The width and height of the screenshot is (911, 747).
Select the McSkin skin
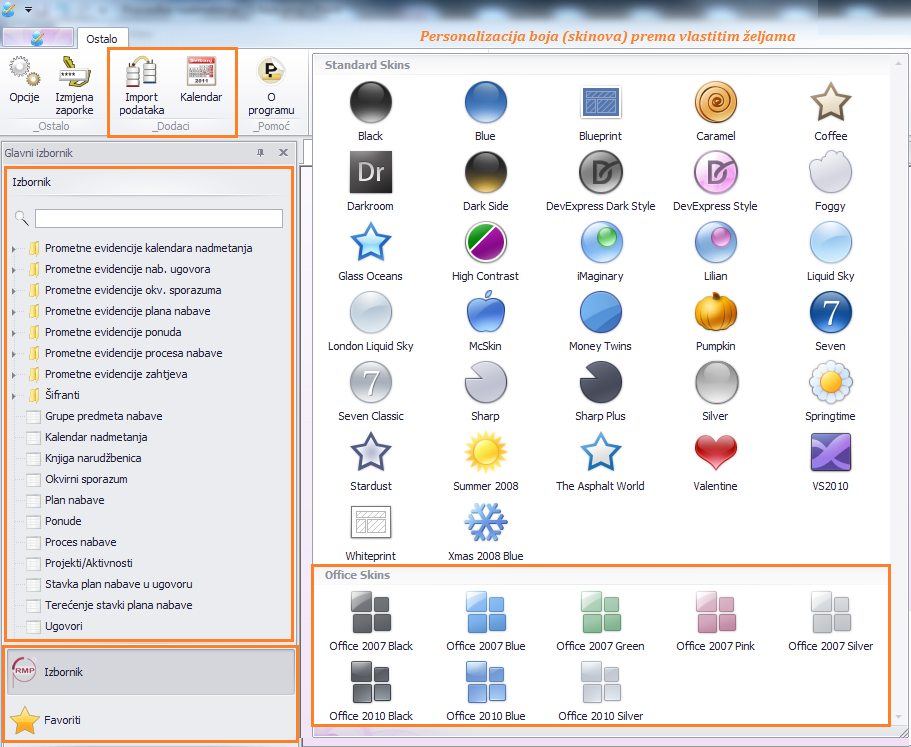point(485,321)
